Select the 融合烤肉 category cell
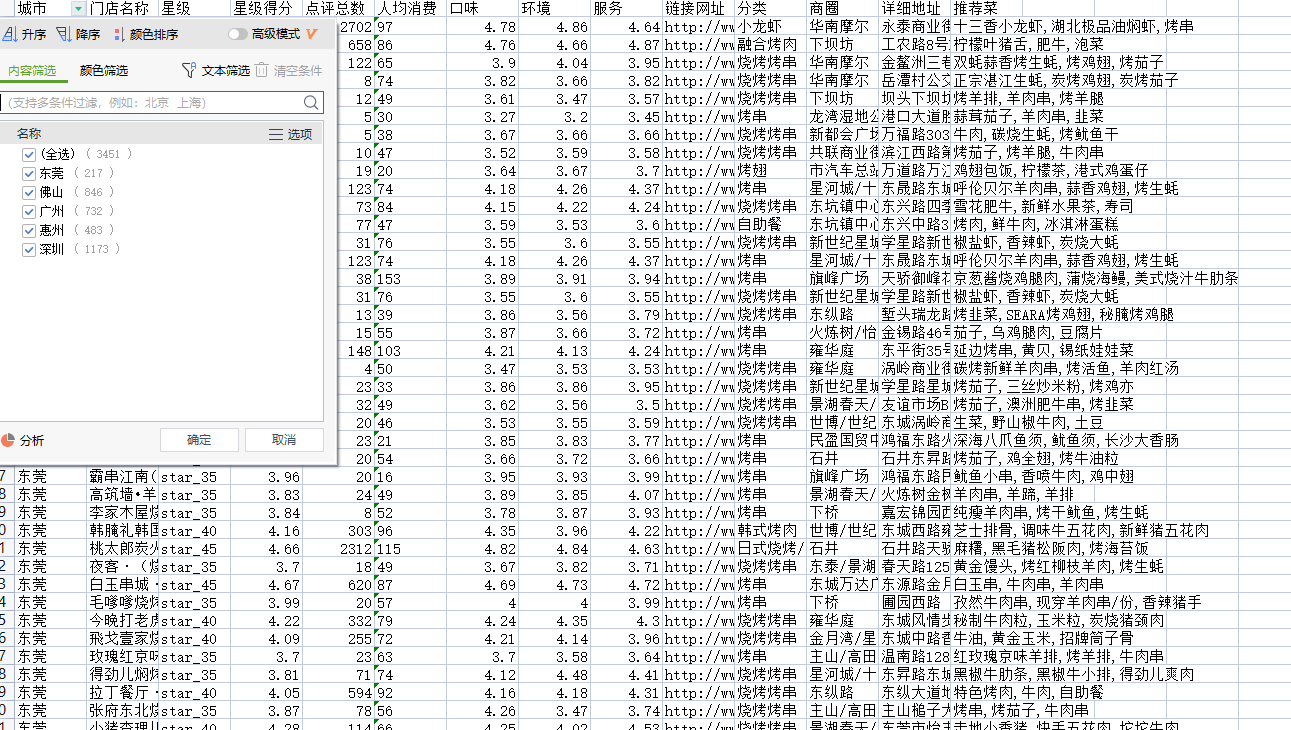 (x=770, y=45)
